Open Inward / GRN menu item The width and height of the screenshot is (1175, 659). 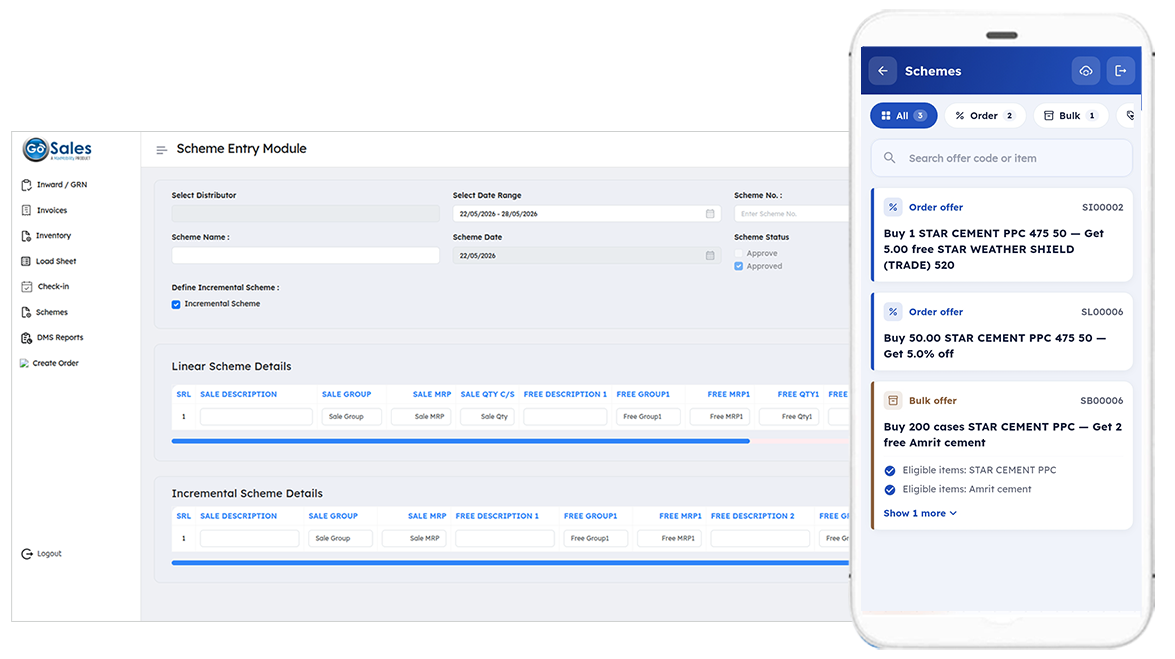61,185
